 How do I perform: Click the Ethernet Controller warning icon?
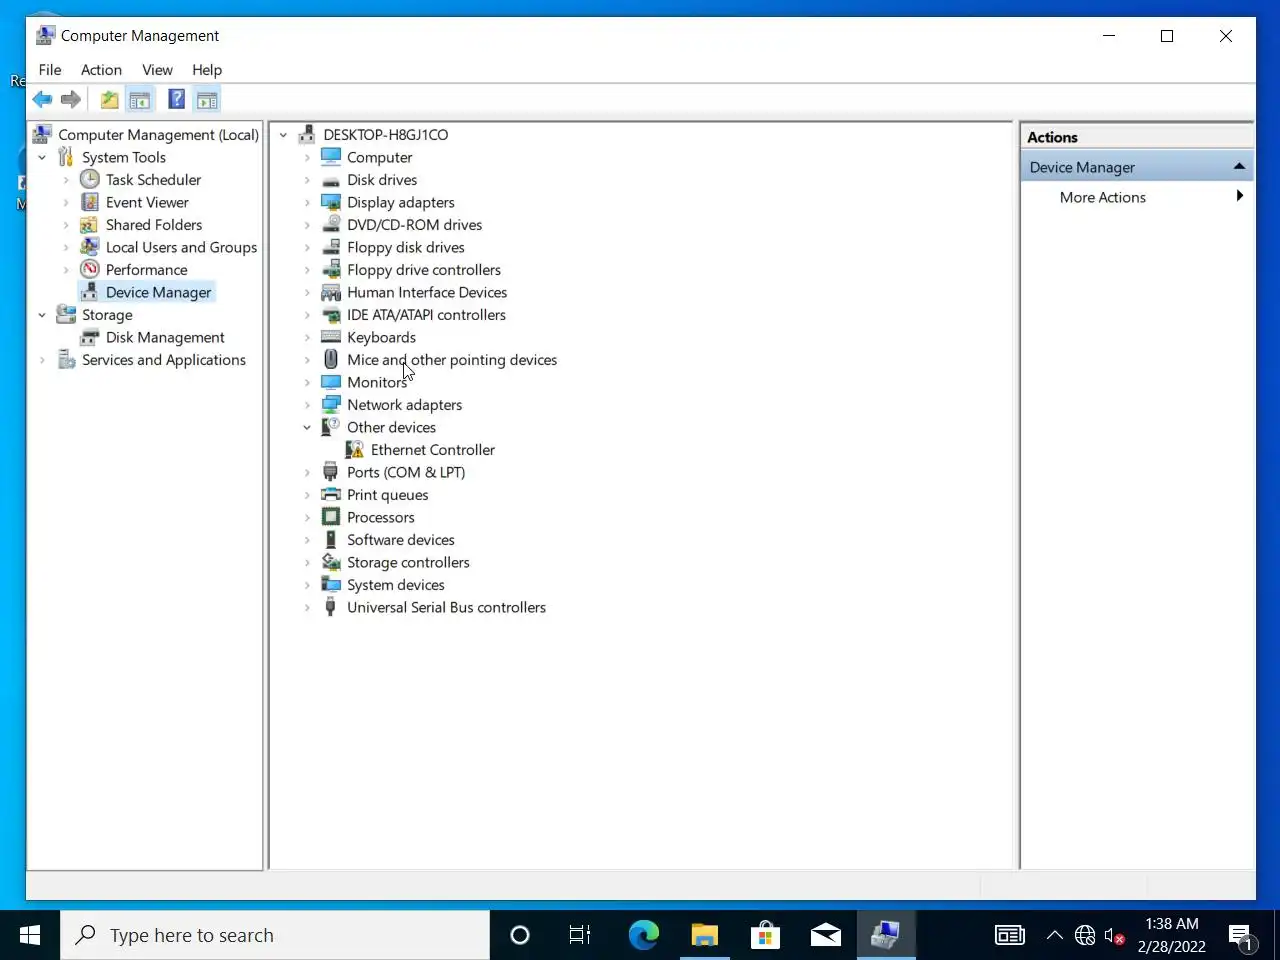[x=355, y=450]
